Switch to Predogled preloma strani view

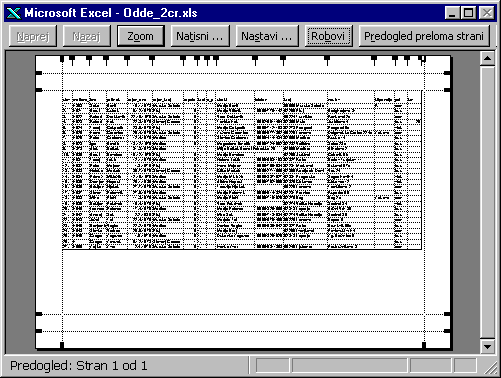(x=424, y=36)
